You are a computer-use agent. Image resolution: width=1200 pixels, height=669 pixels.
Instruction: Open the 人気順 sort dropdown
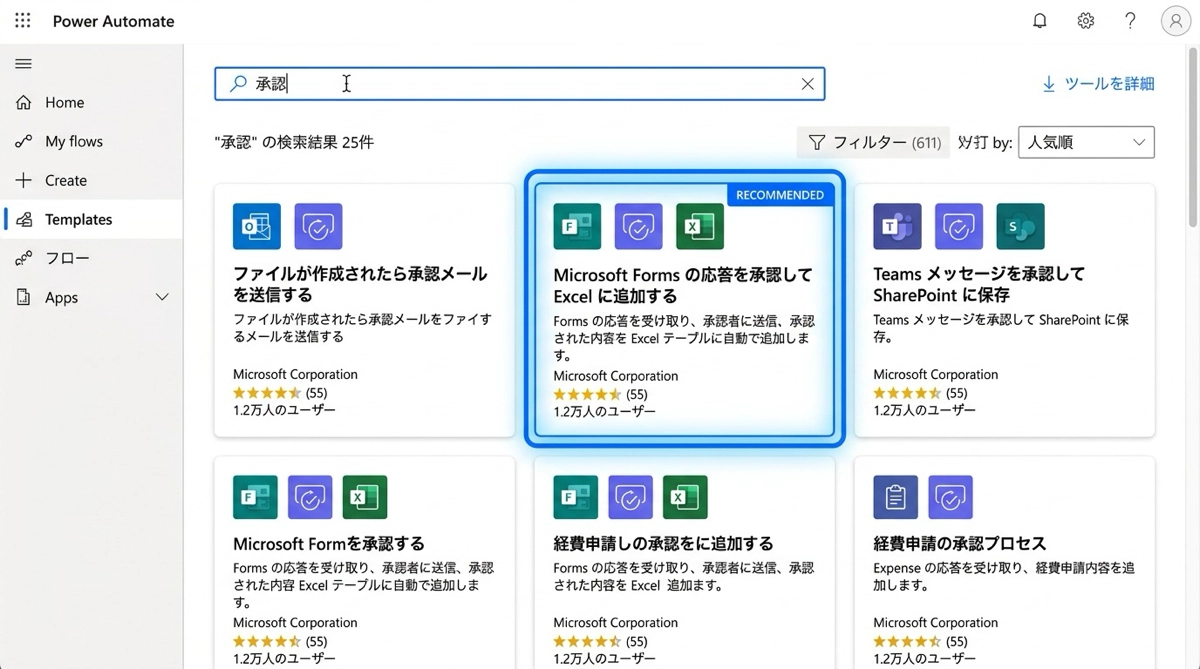[x=1085, y=142]
